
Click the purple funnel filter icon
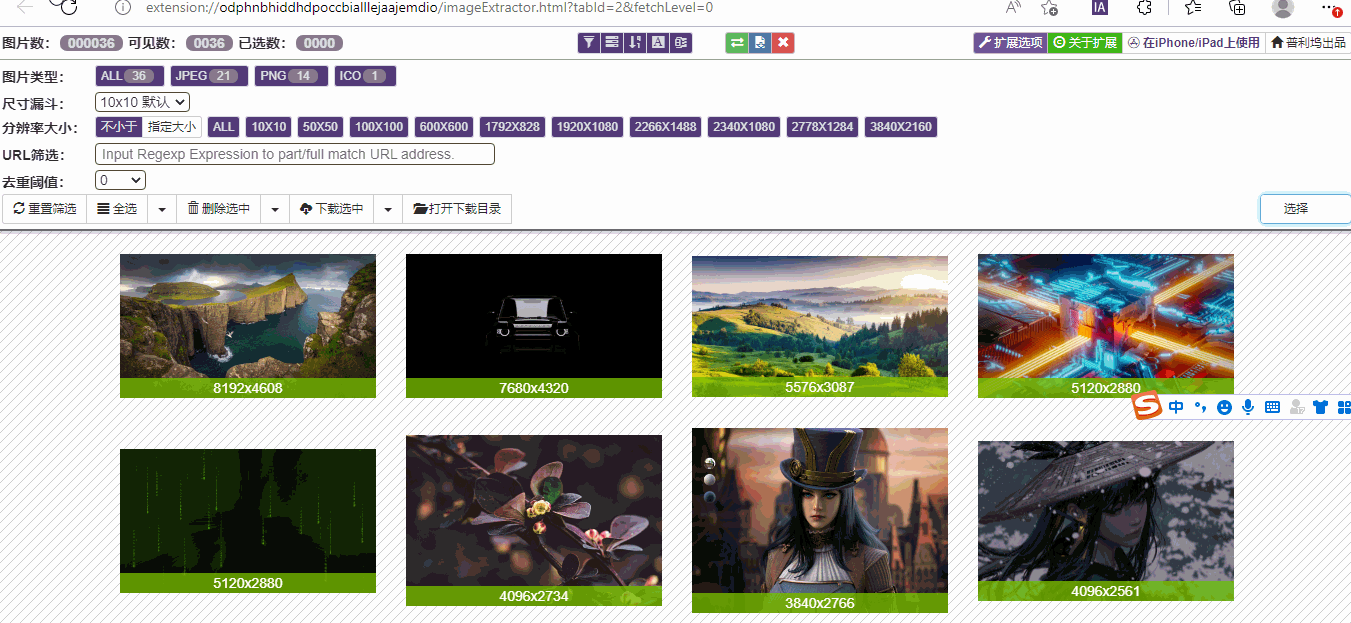click(589, 43)
